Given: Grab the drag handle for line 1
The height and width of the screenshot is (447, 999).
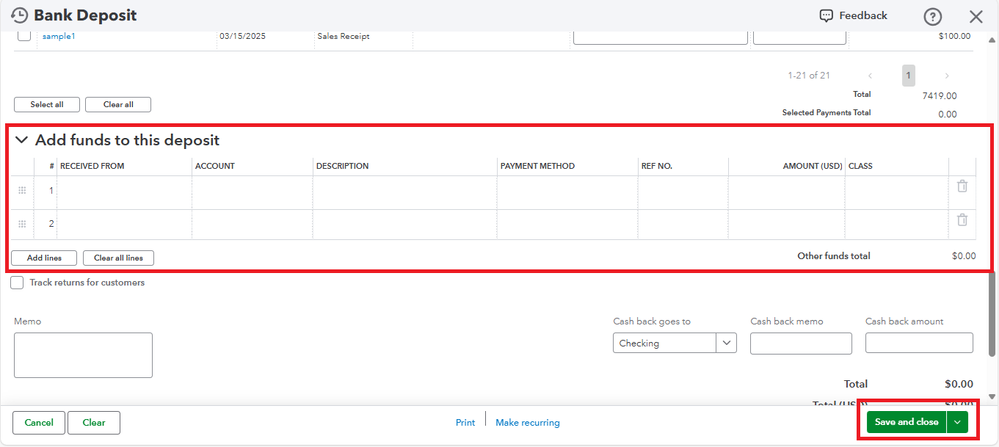Looking at the screenshot, I should [x=22, y=190].
